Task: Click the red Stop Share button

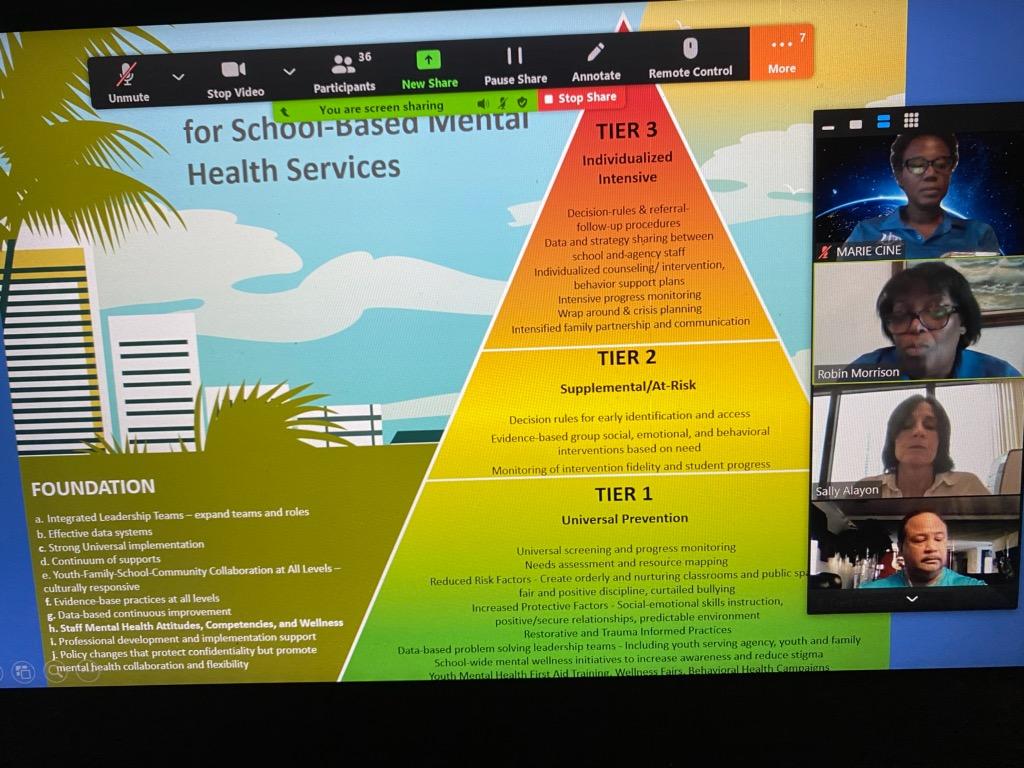Action: [581, 98]
